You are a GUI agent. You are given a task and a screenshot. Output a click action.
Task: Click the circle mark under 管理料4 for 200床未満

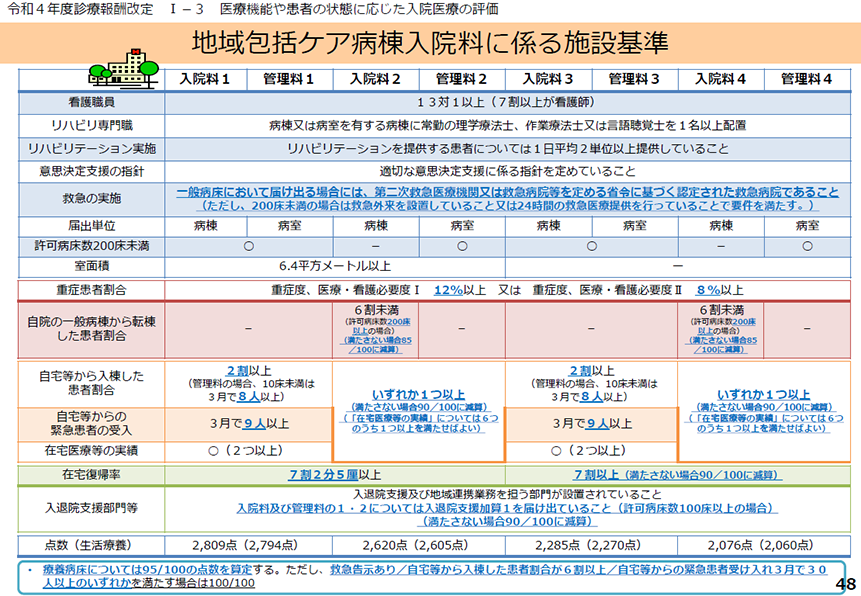click(807, 246)
